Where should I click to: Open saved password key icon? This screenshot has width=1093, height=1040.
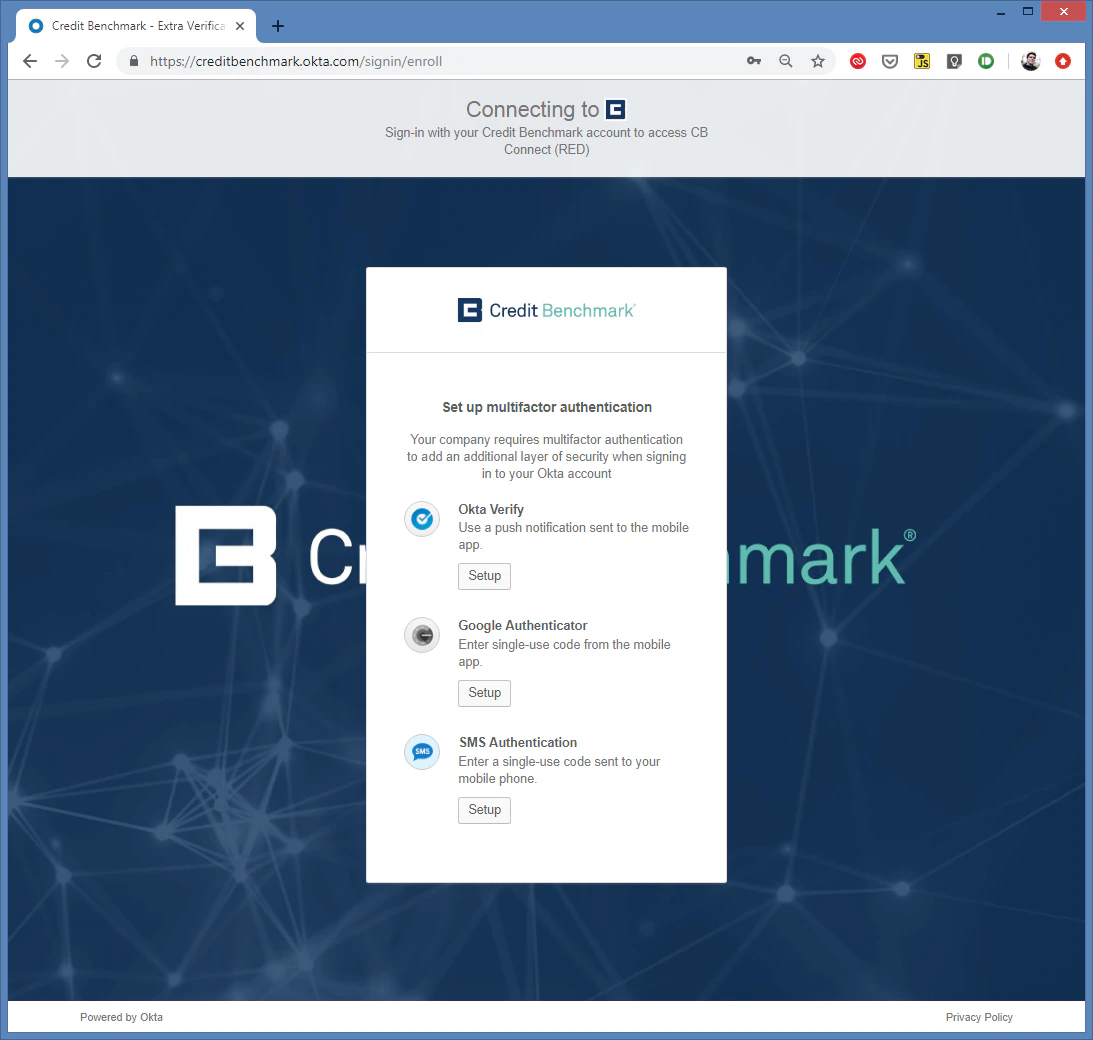pos(754,61)
